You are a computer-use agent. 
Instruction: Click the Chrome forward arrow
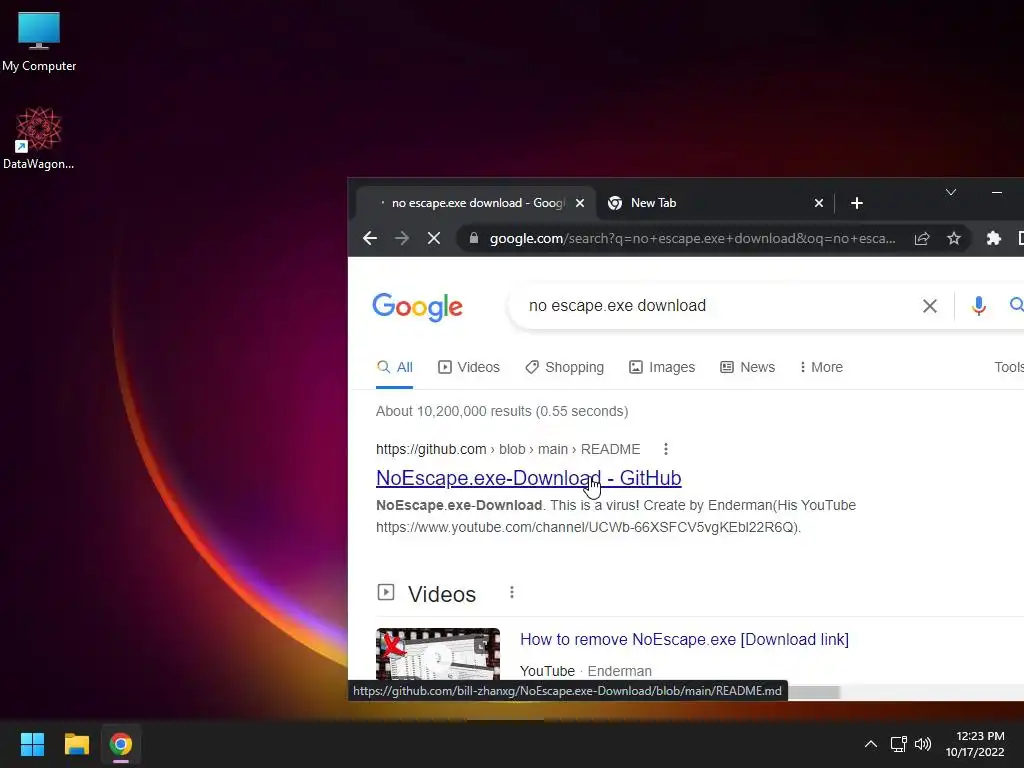point(402,238)
